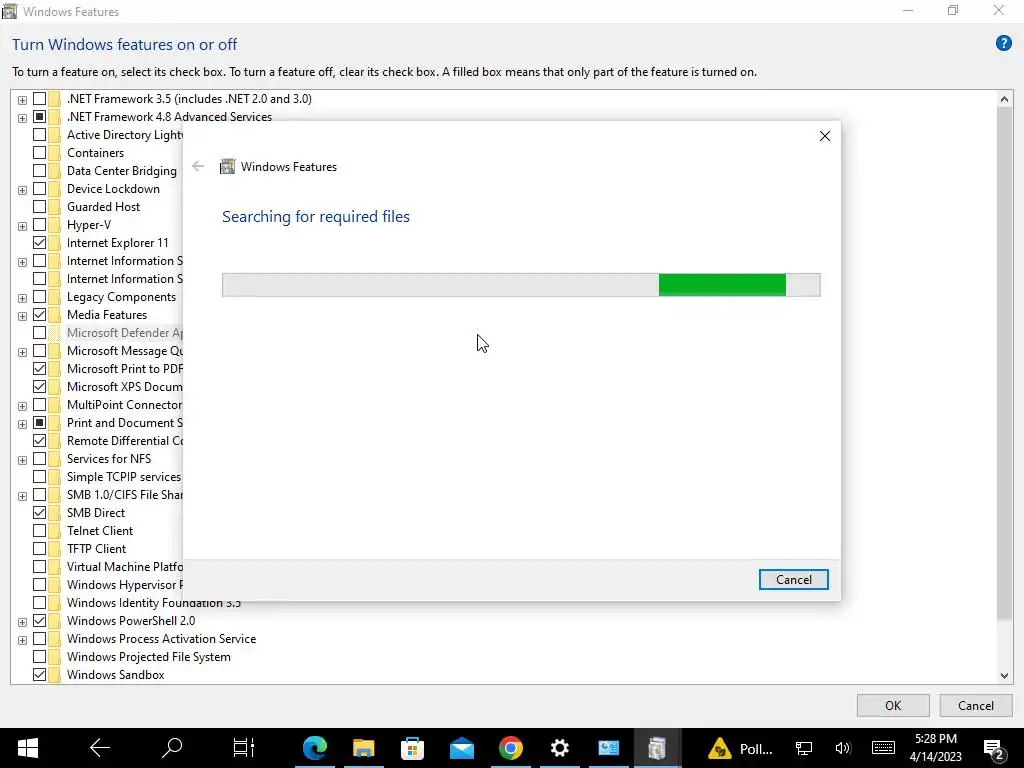Select Data Center Bridging row
This screenshot has height=768, width=1024.
coord(121,171)
